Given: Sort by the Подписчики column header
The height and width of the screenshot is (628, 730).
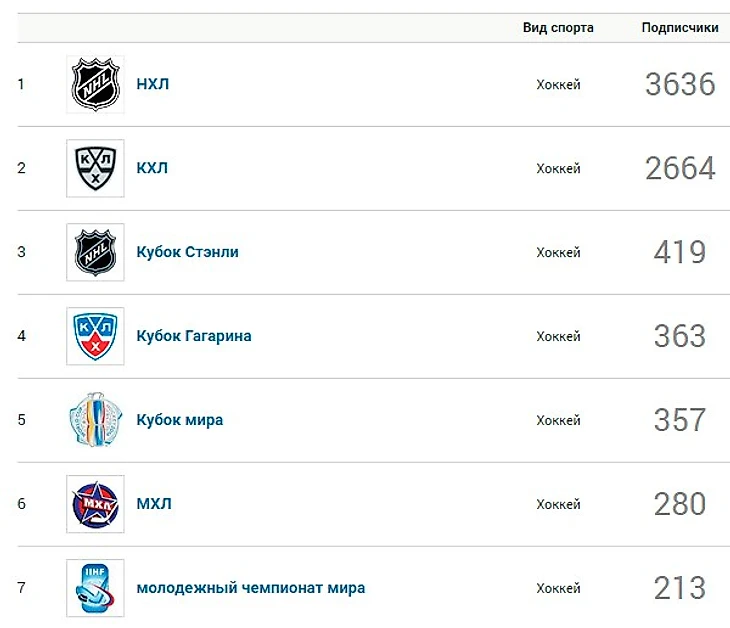Looking at the screenshot, I should [680, 28].
